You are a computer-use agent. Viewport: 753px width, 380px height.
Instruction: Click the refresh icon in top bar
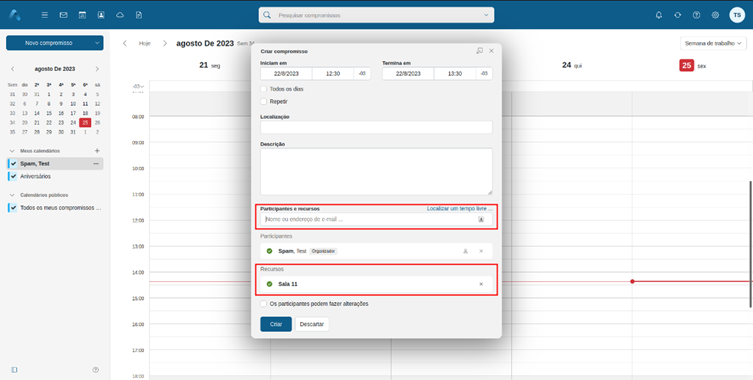point(678,15)
